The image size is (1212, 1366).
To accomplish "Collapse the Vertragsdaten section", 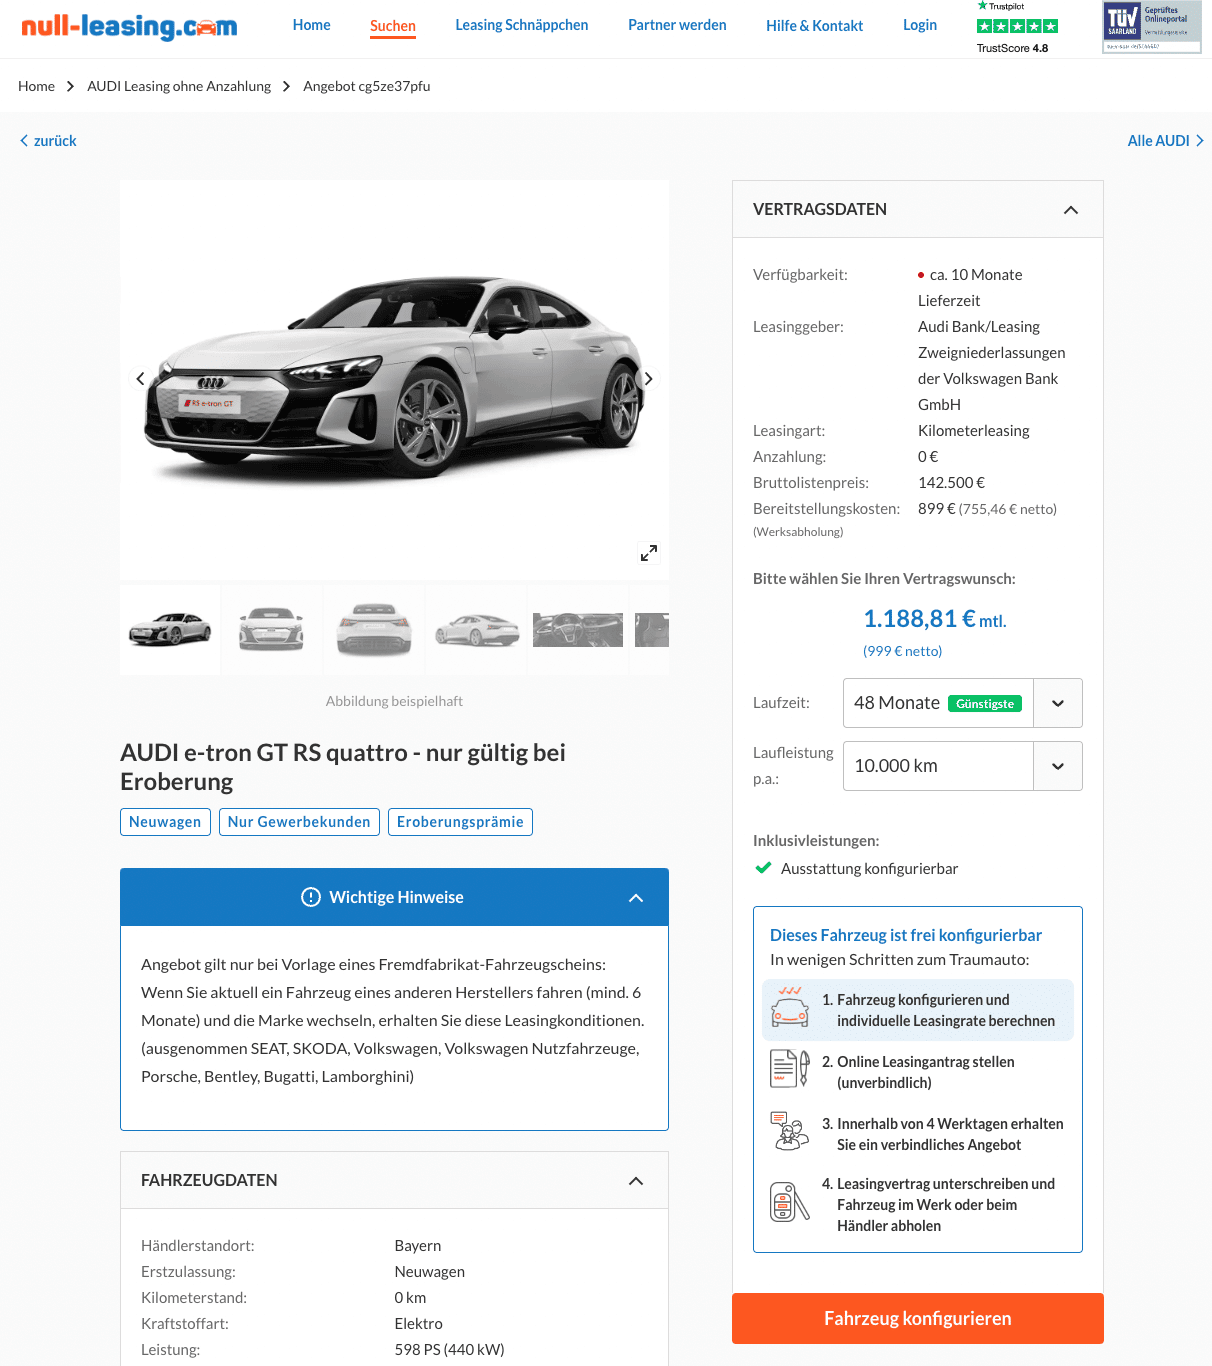I will point(1071,210).
